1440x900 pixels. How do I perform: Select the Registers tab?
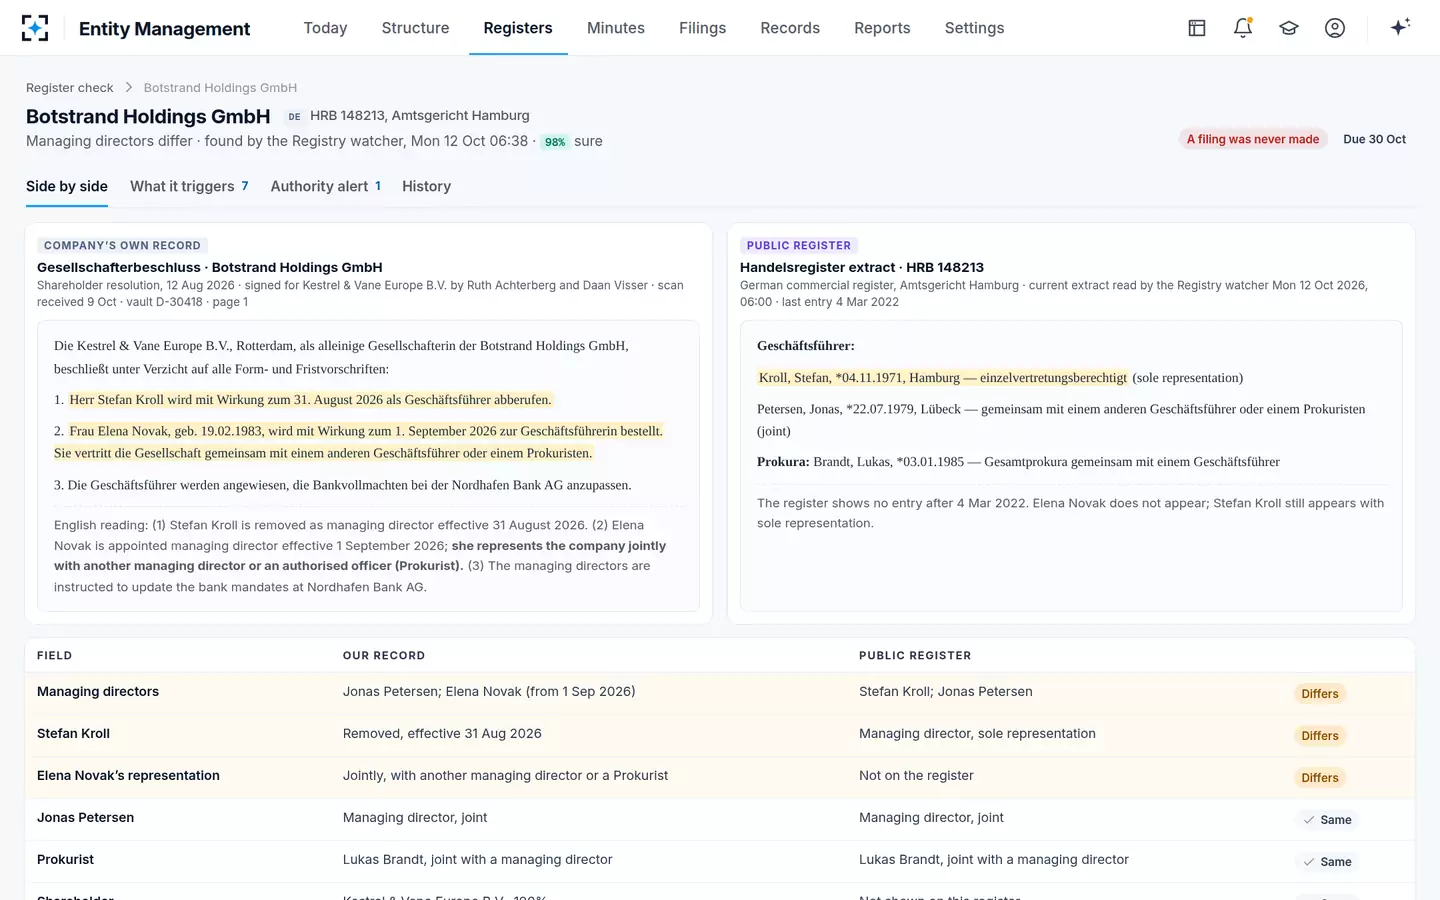[518, 28]
